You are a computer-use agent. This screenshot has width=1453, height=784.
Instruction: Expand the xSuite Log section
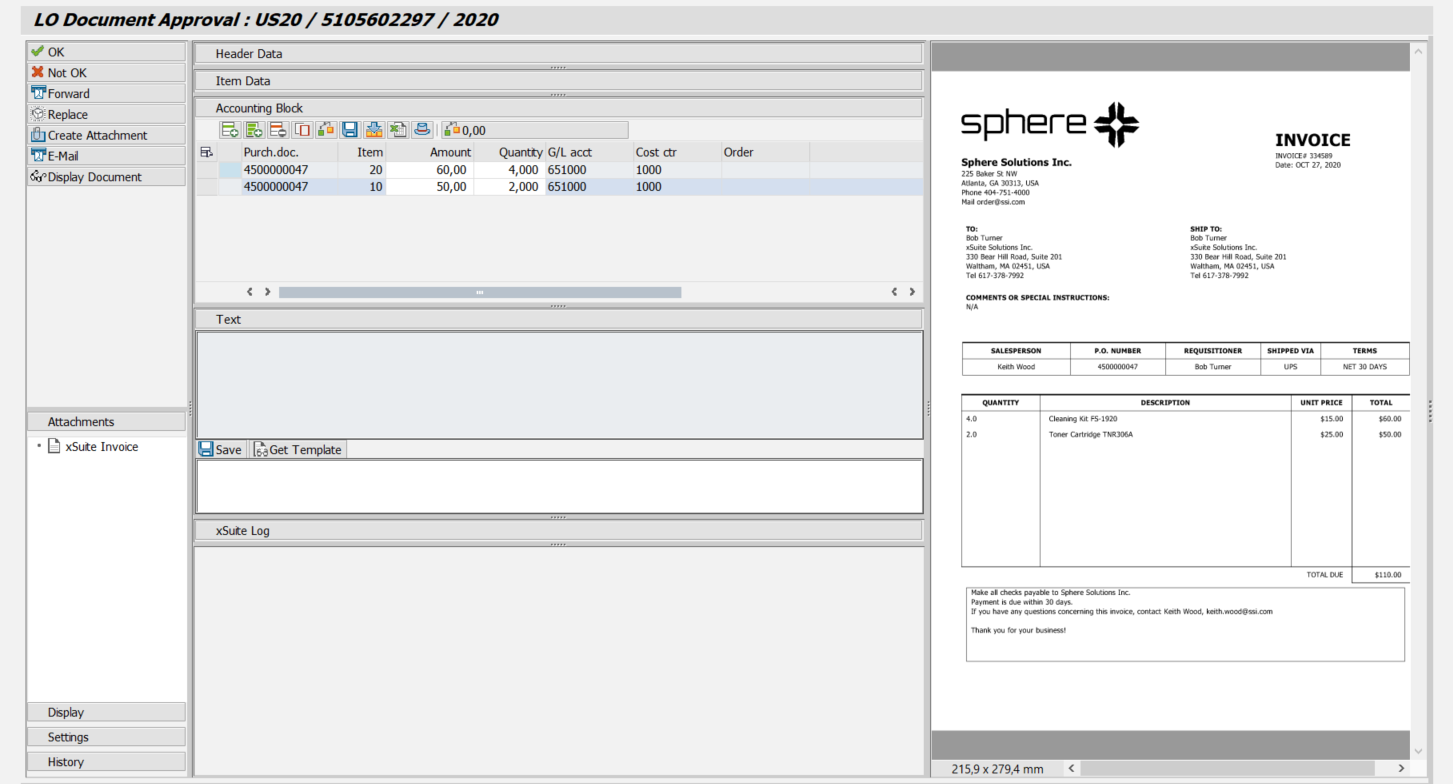[x=557, y=531]
